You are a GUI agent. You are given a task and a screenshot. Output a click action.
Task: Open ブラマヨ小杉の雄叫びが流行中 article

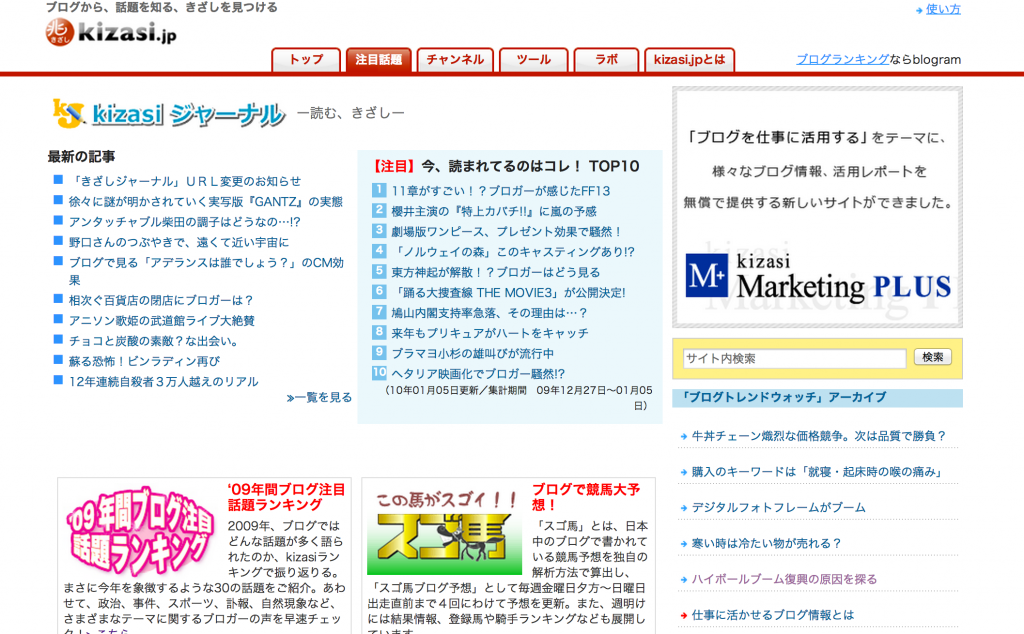[x=472, y=353]
